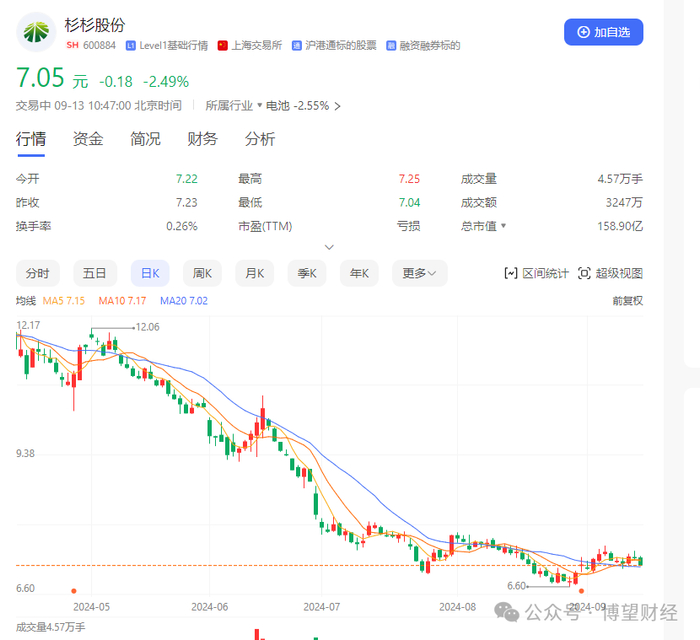Switch to the 分析 tab
The image size is (700, 640).
coord(259,139)
